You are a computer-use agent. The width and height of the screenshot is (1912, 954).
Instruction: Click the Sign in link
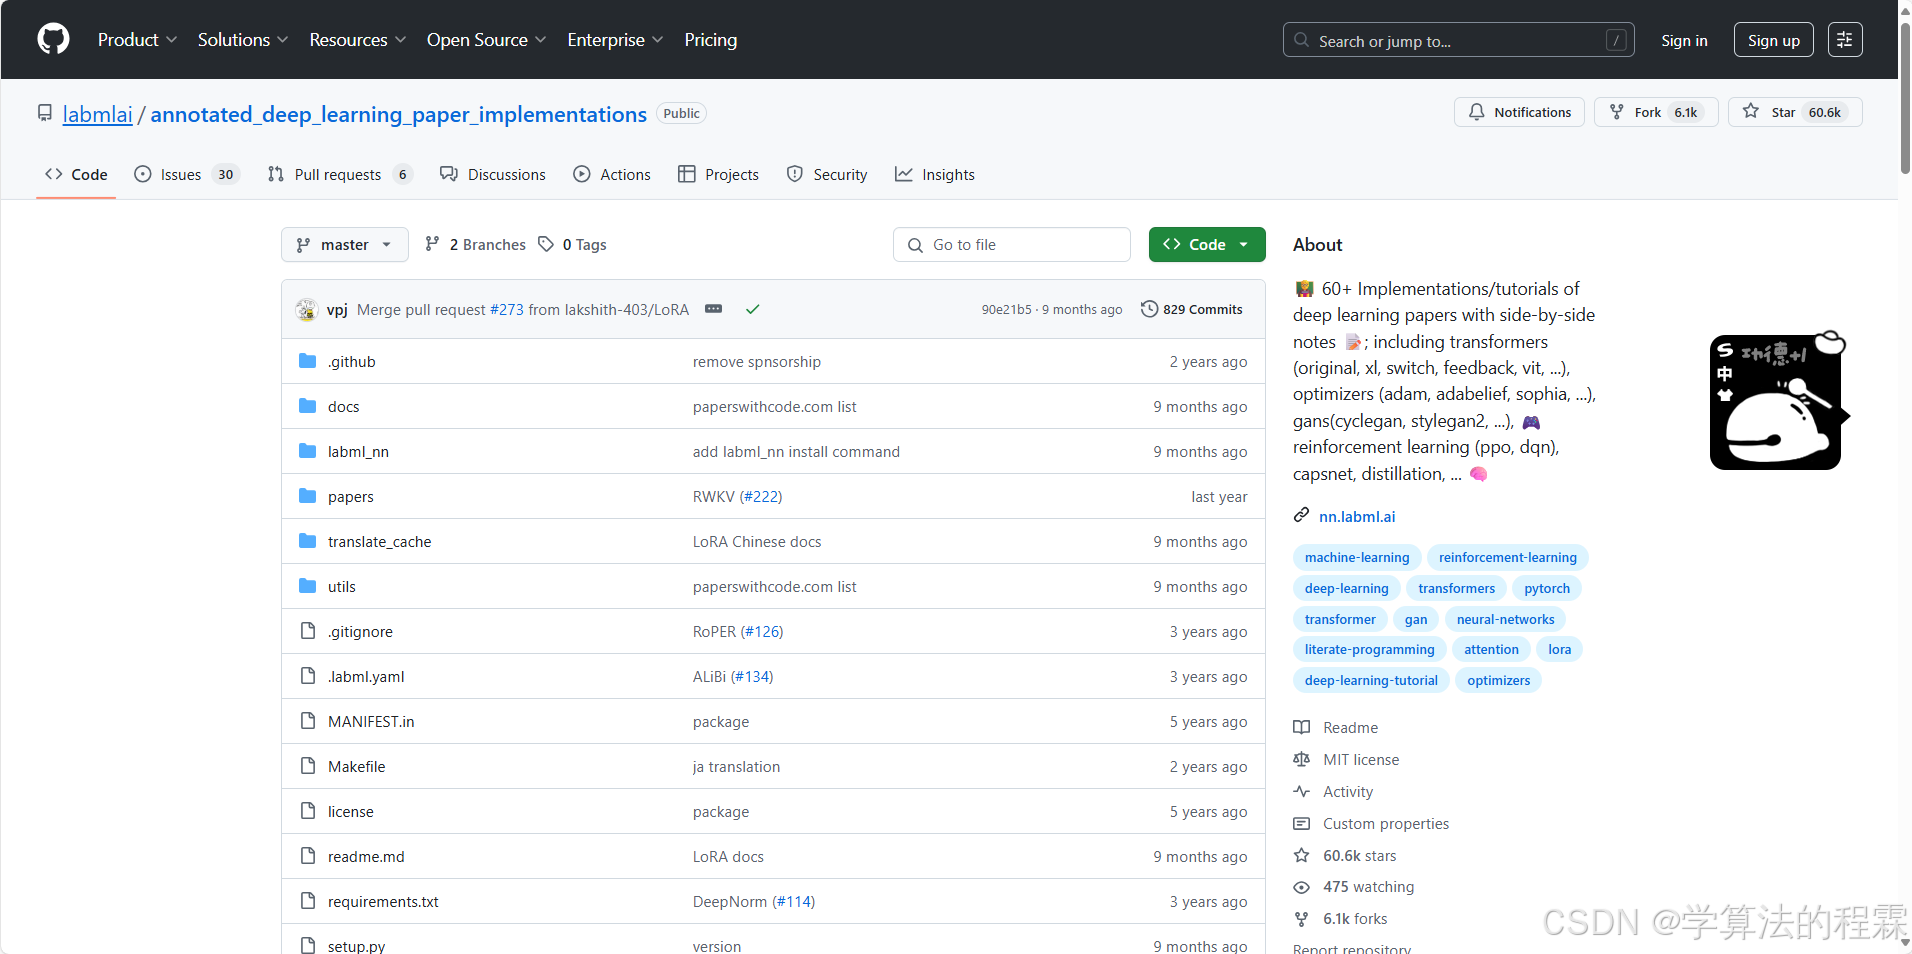[x=1684, y=40]
